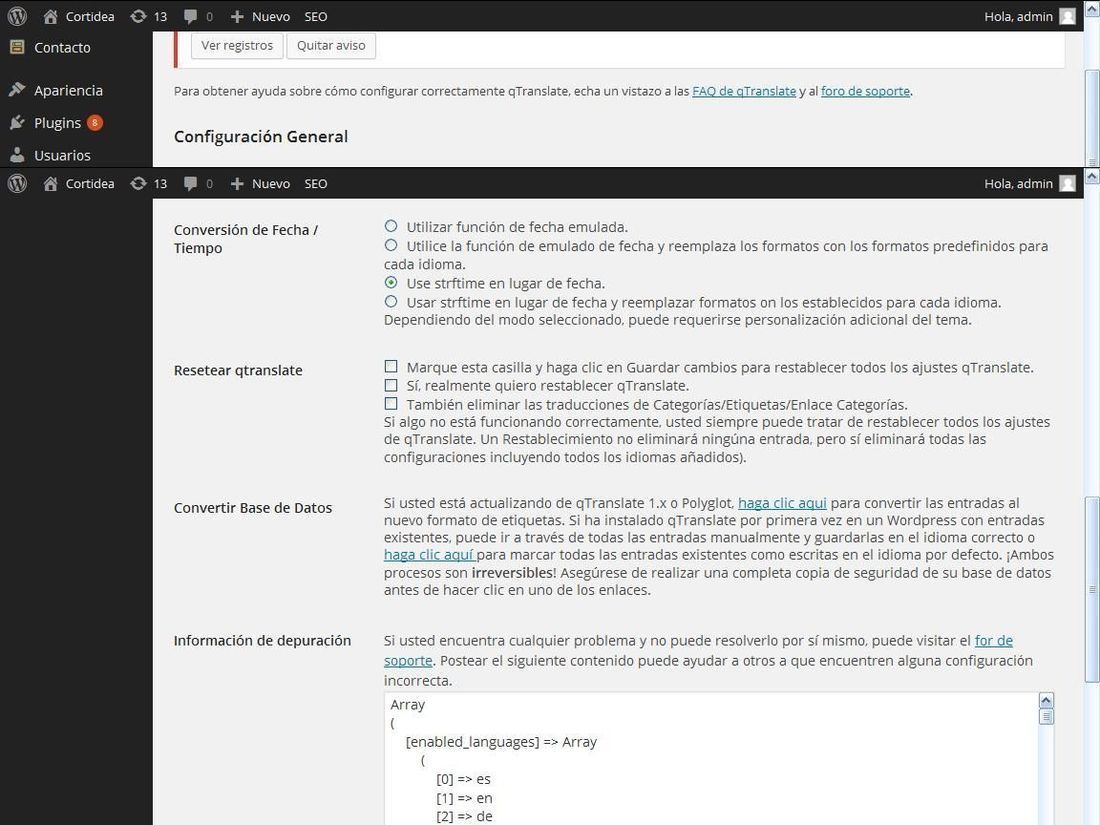Click the Apariencia paintbrush icon

pyautogui.click(x=17, y=90)
